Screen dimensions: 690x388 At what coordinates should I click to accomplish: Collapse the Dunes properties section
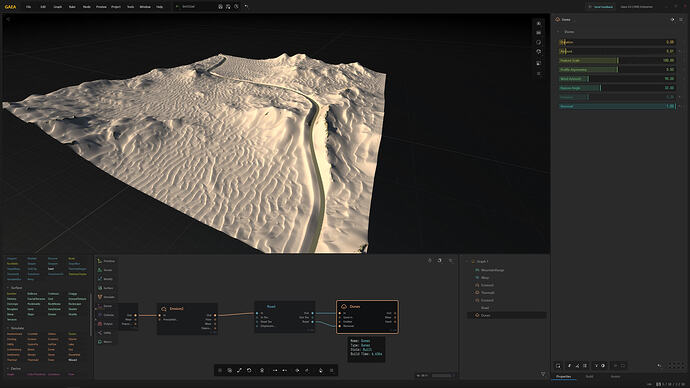558,32
